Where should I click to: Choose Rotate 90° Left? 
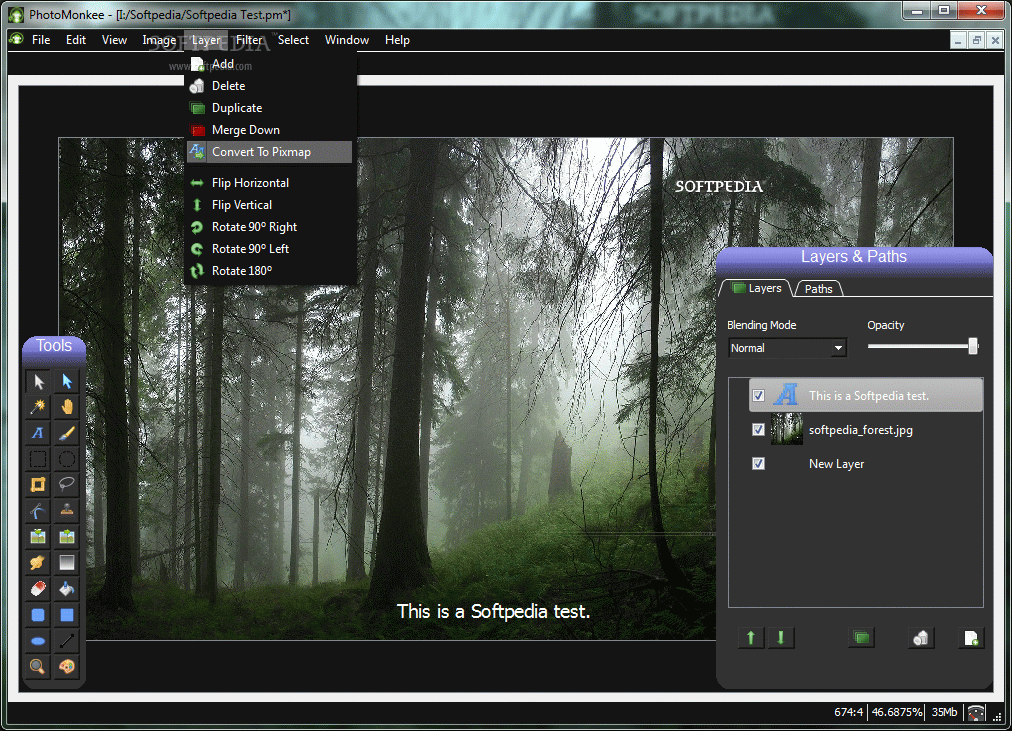270,248
